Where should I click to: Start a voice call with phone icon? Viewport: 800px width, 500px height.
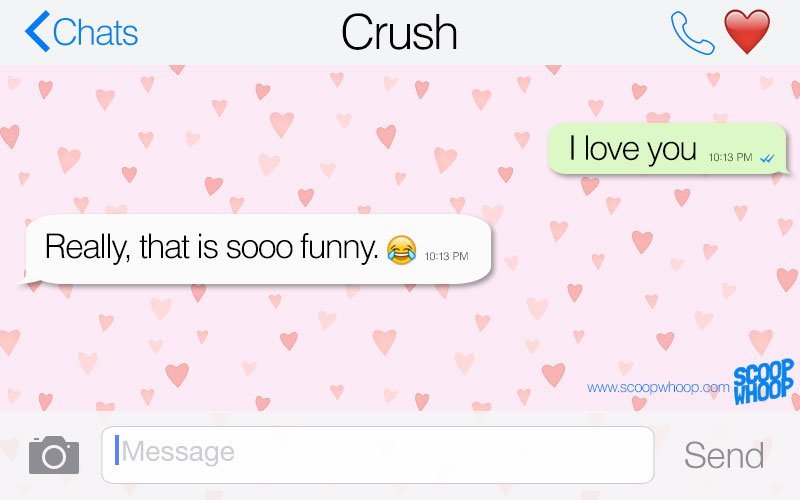pos(692,33)
